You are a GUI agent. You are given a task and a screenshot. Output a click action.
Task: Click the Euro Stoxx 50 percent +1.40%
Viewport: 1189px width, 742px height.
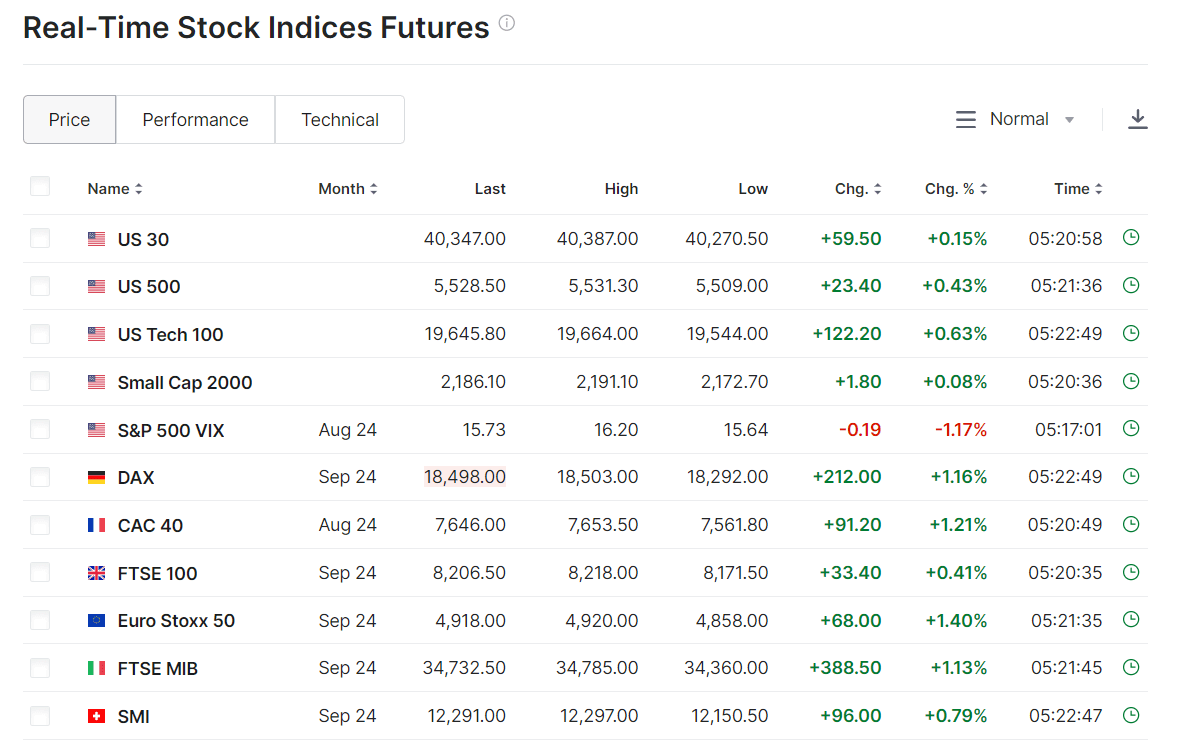tap(955, 621)
